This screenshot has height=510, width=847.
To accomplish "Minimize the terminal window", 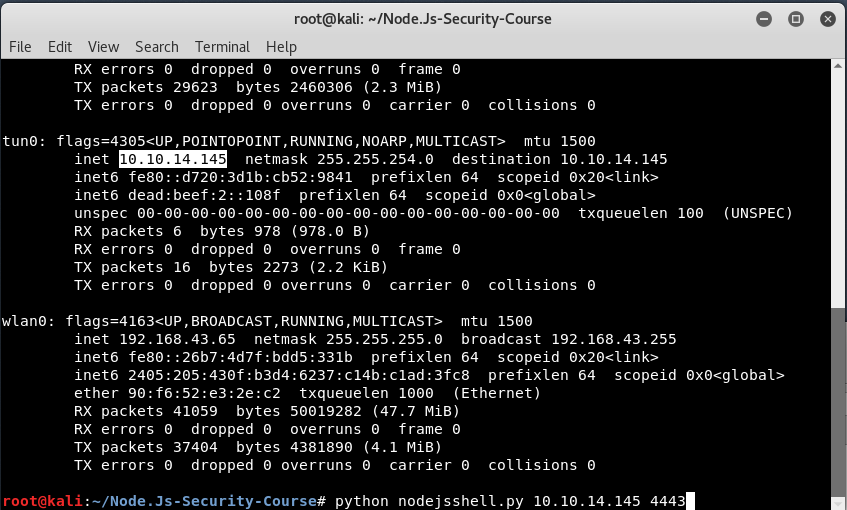I will click(x=764, y=19).
